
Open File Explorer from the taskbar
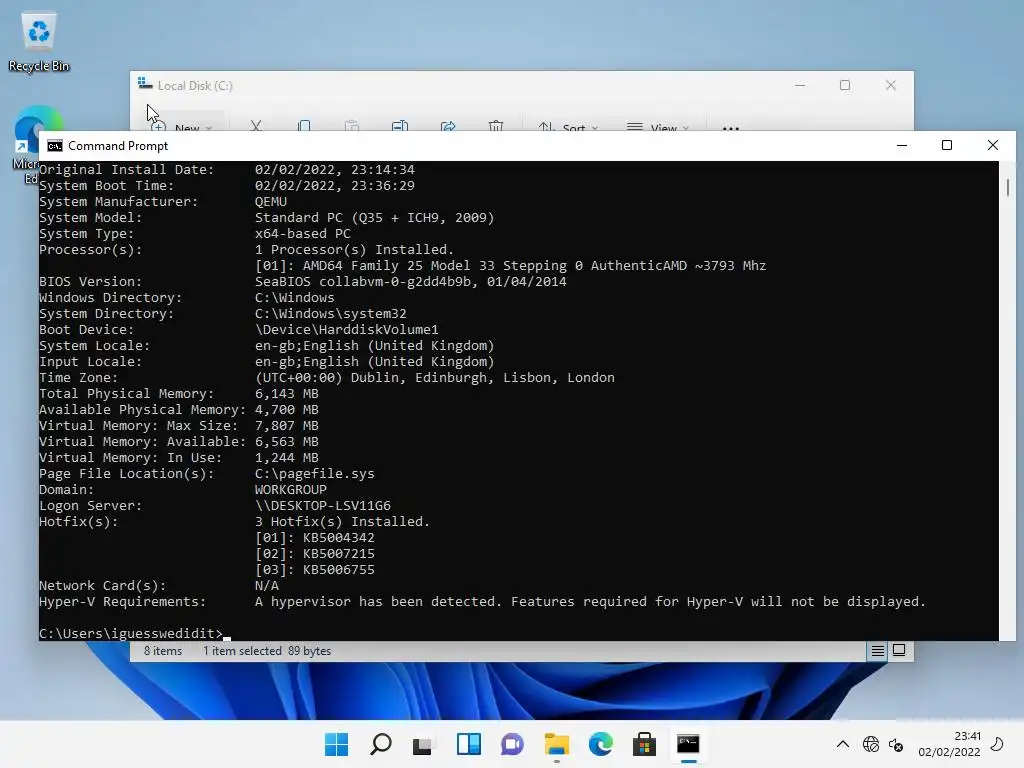[556, 744]
